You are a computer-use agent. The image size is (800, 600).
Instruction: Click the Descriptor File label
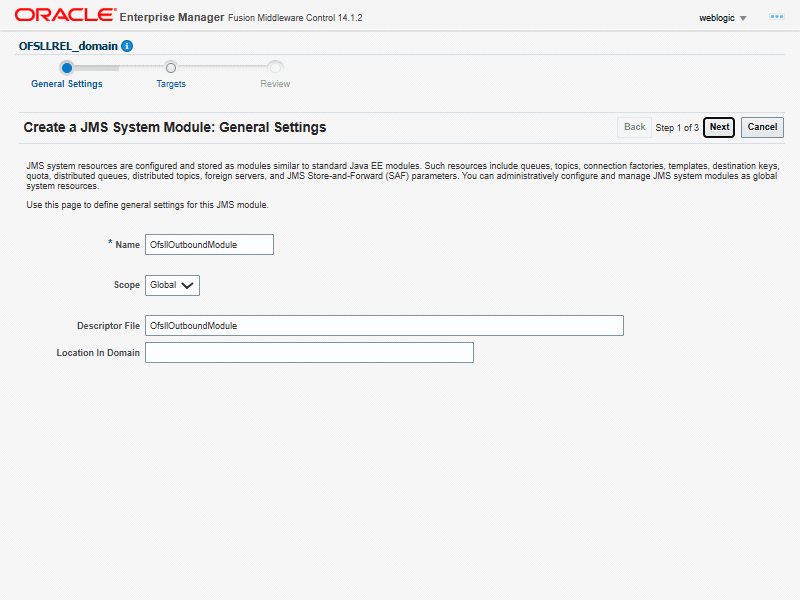(x=108, y=326)
